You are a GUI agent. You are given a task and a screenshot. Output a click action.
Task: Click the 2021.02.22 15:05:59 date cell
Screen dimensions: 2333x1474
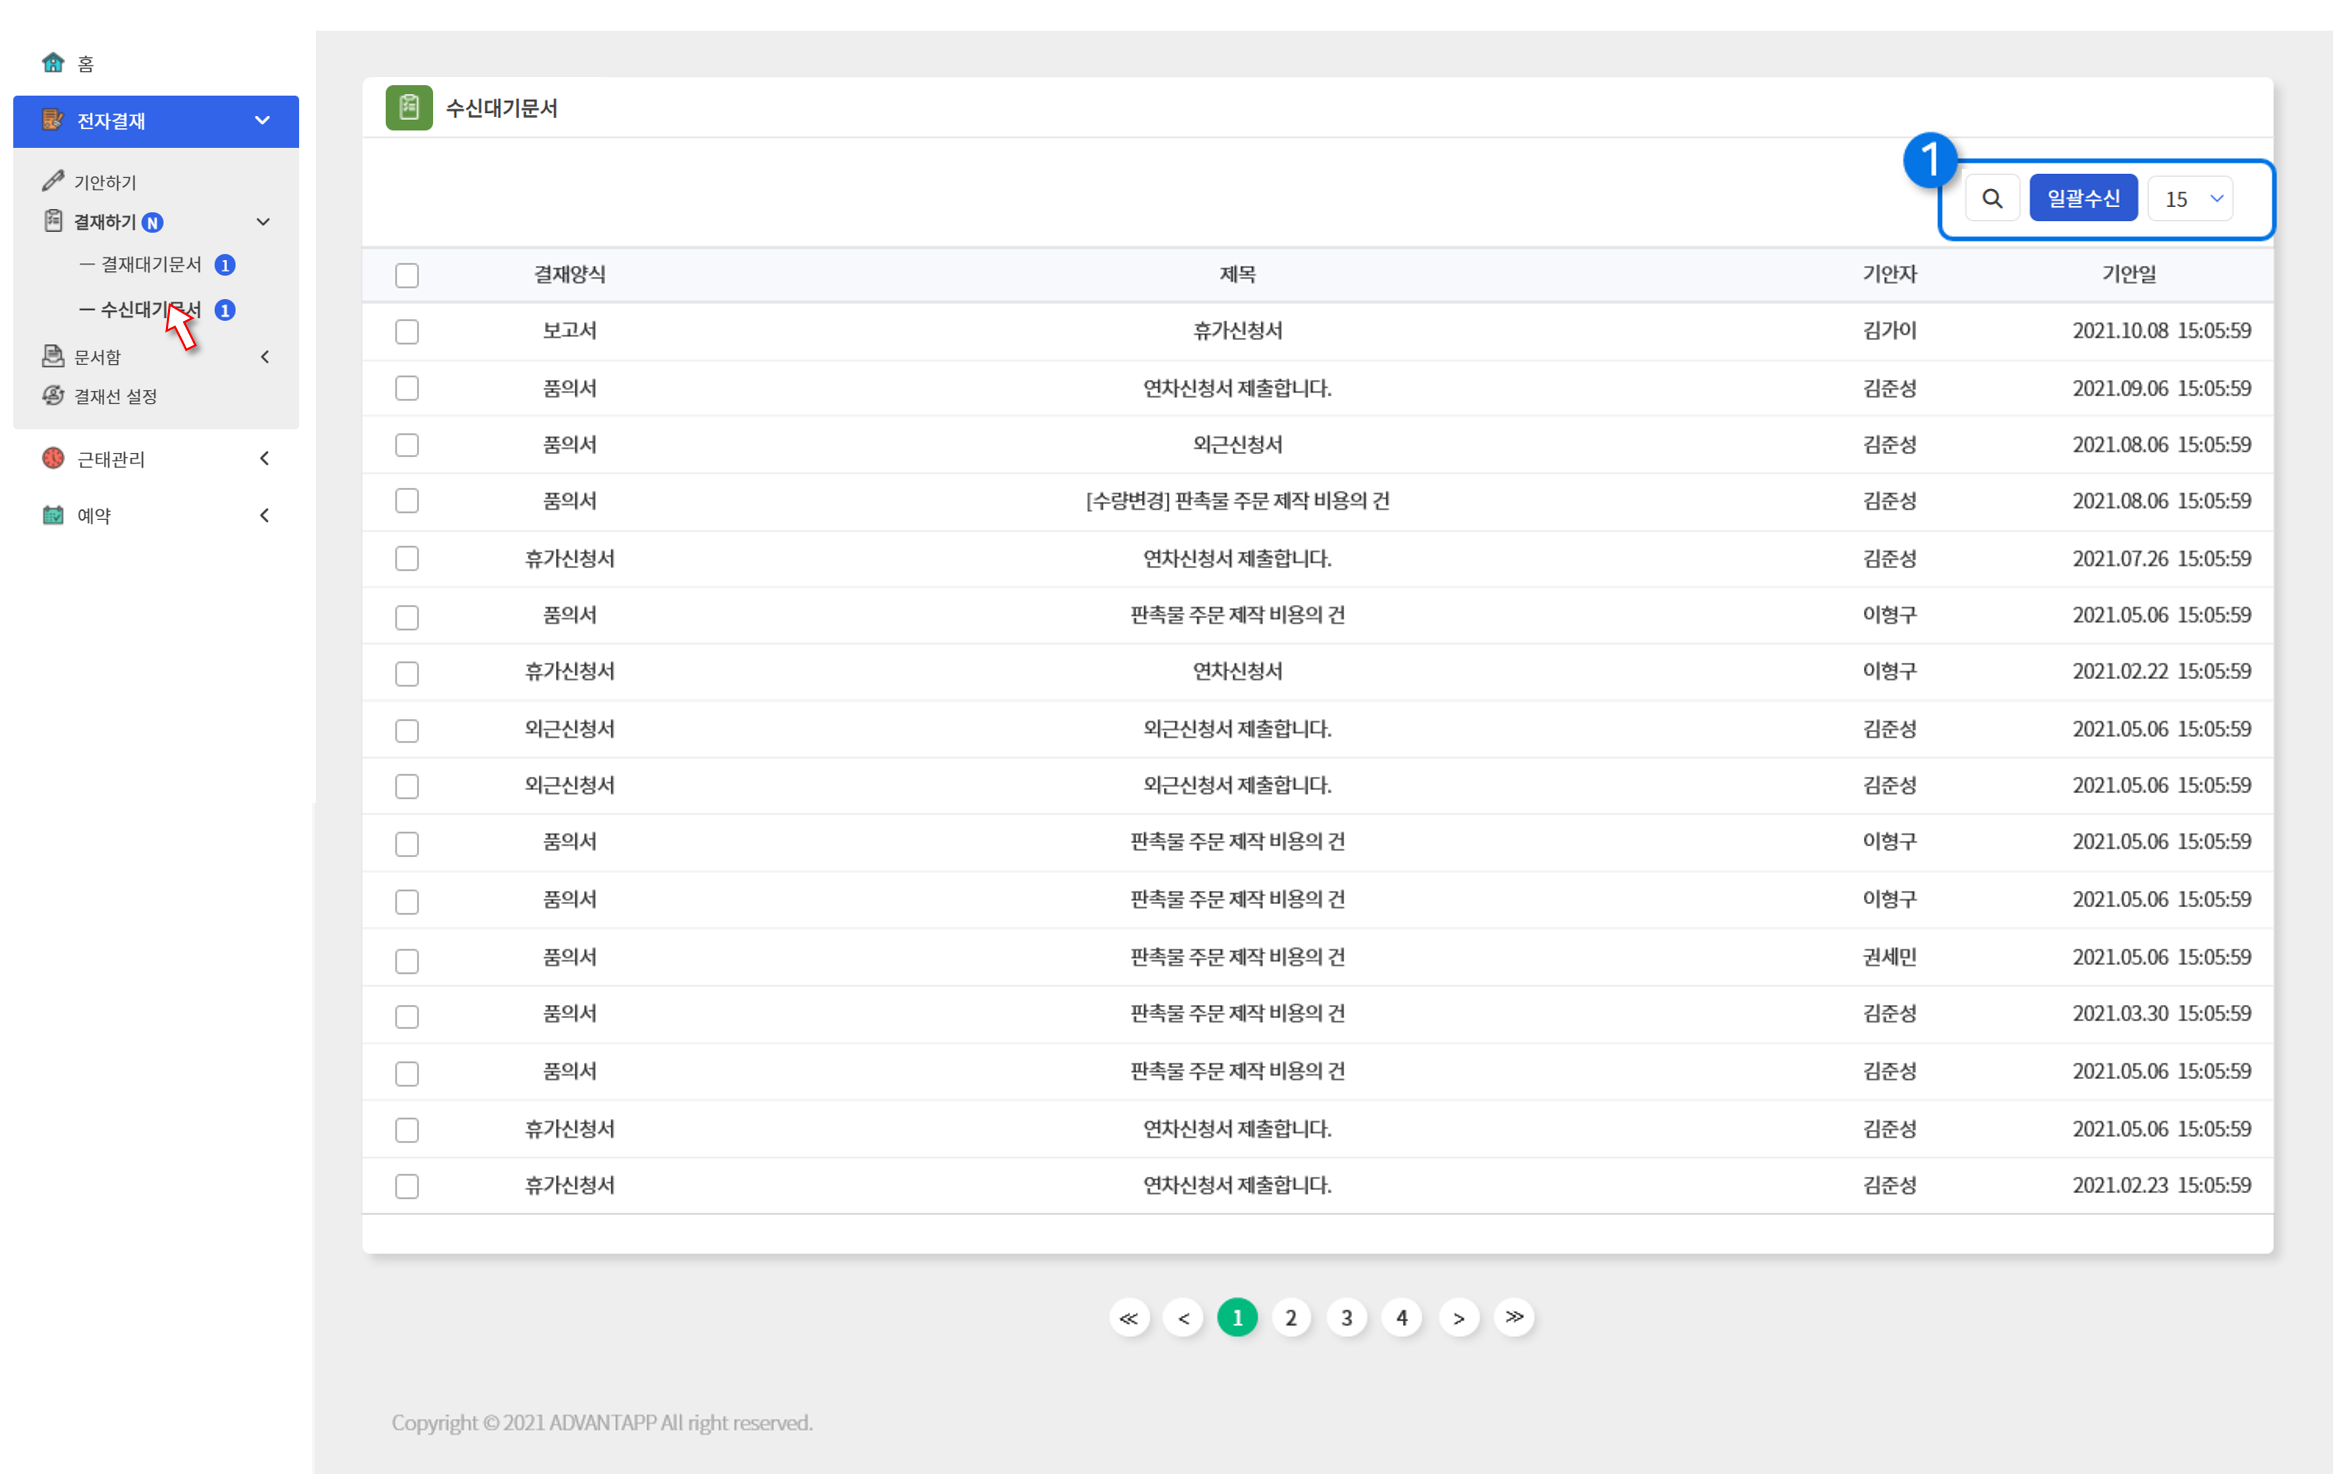[2161, 671]
